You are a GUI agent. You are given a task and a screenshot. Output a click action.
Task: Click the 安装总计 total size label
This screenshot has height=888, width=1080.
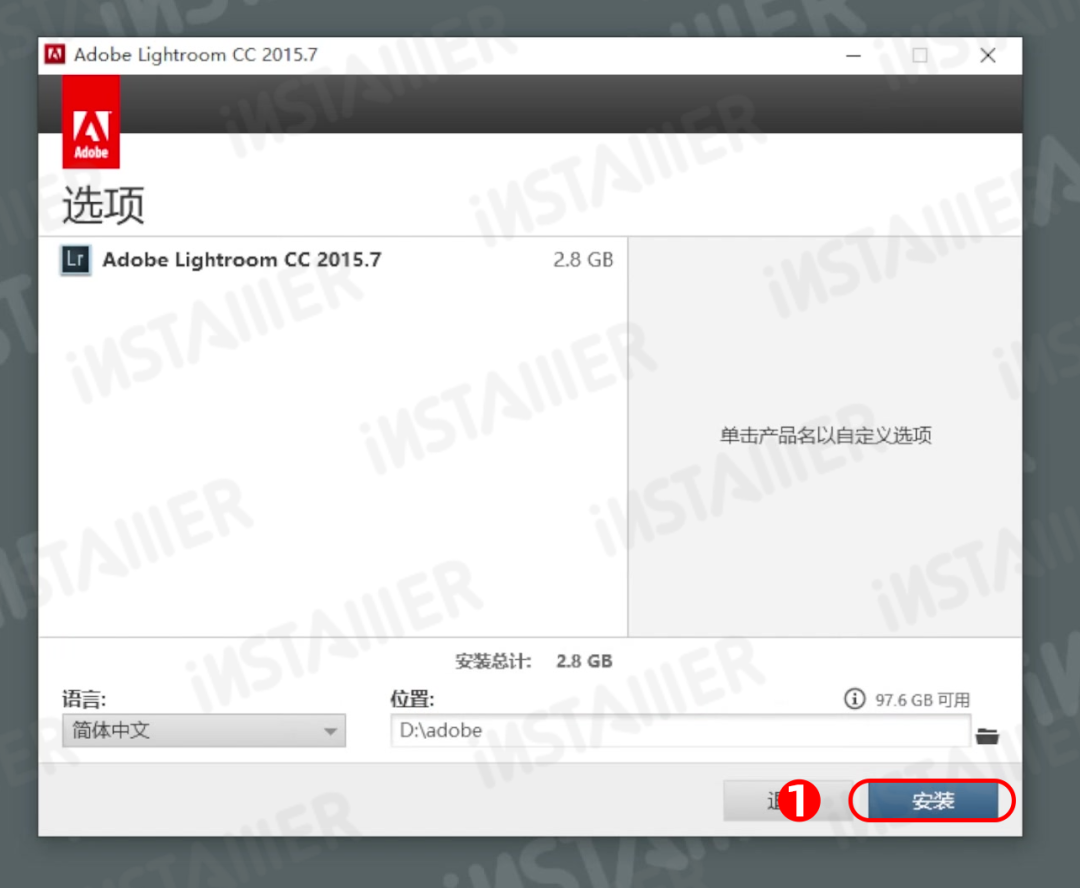493,661
